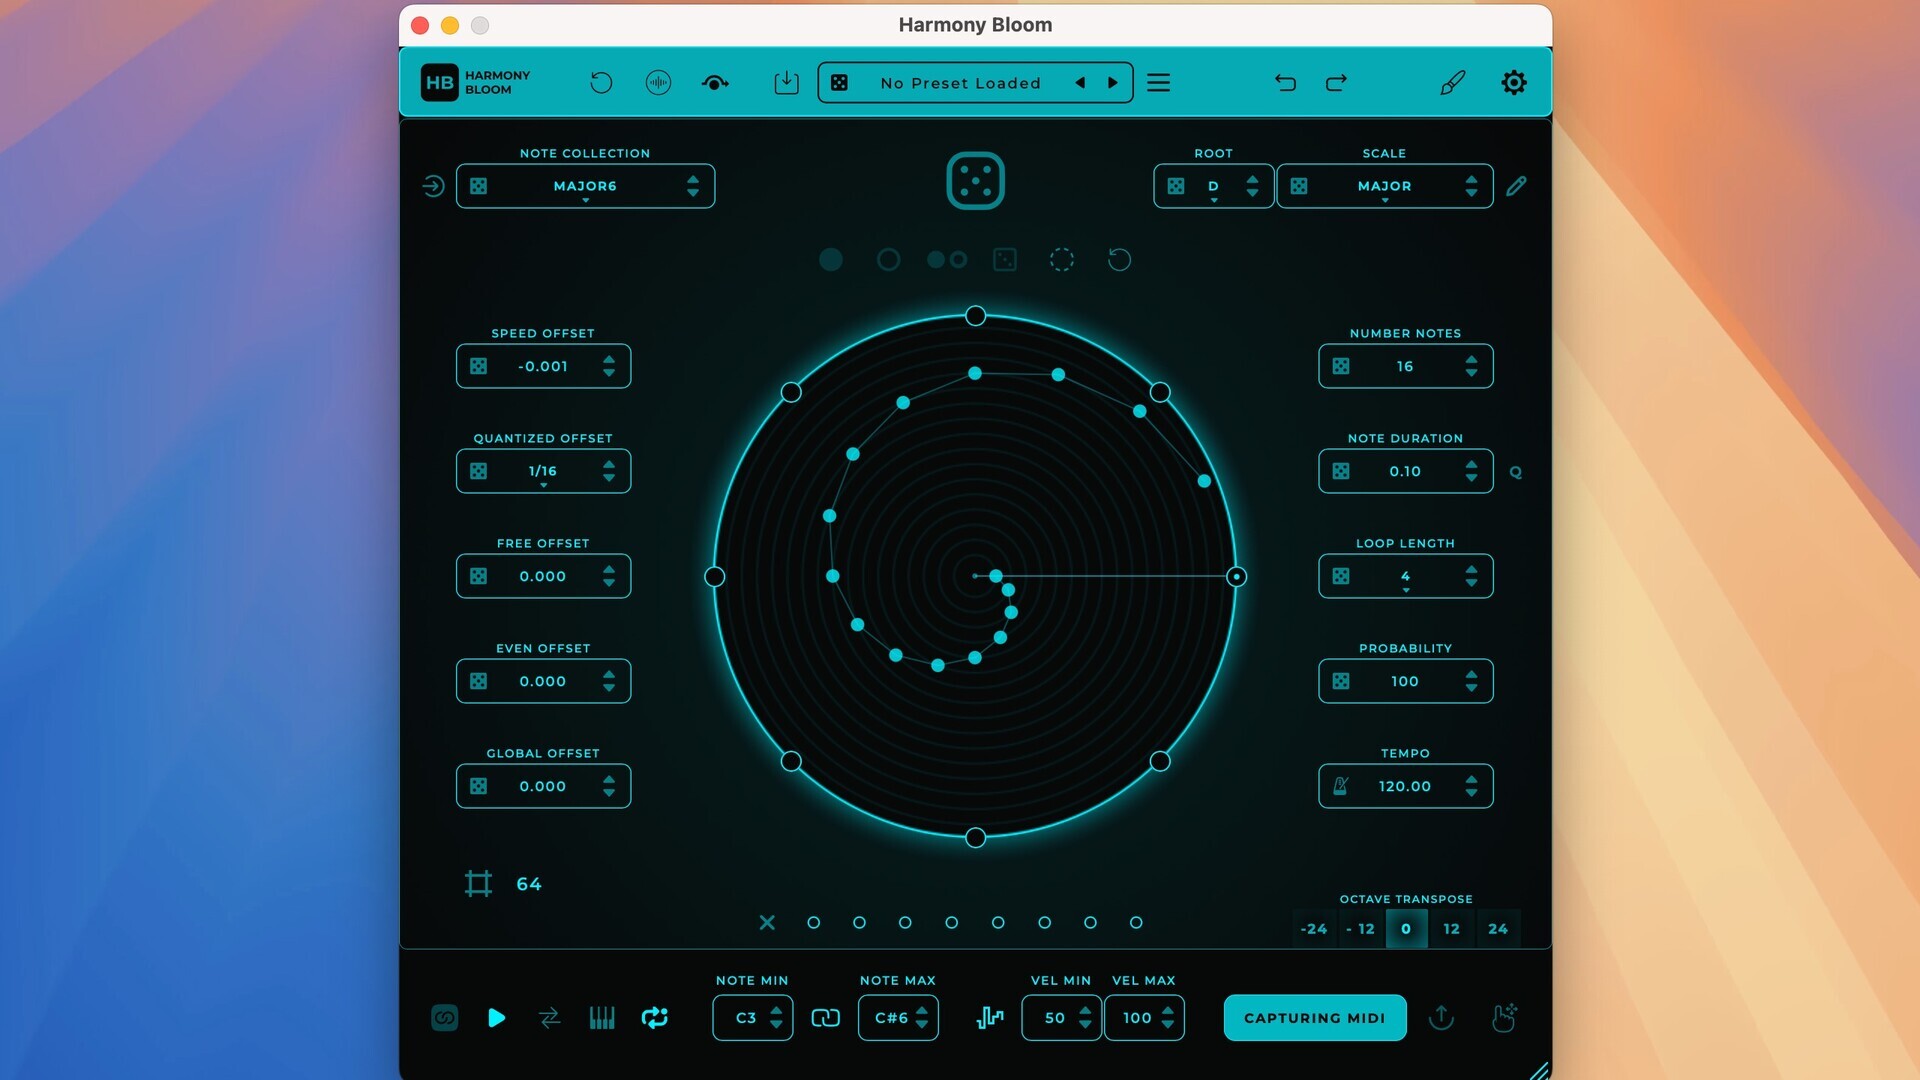Toggle the link icon in bottom-left transport
Screen dimensions: 1920x1080
pos(444,1018)
